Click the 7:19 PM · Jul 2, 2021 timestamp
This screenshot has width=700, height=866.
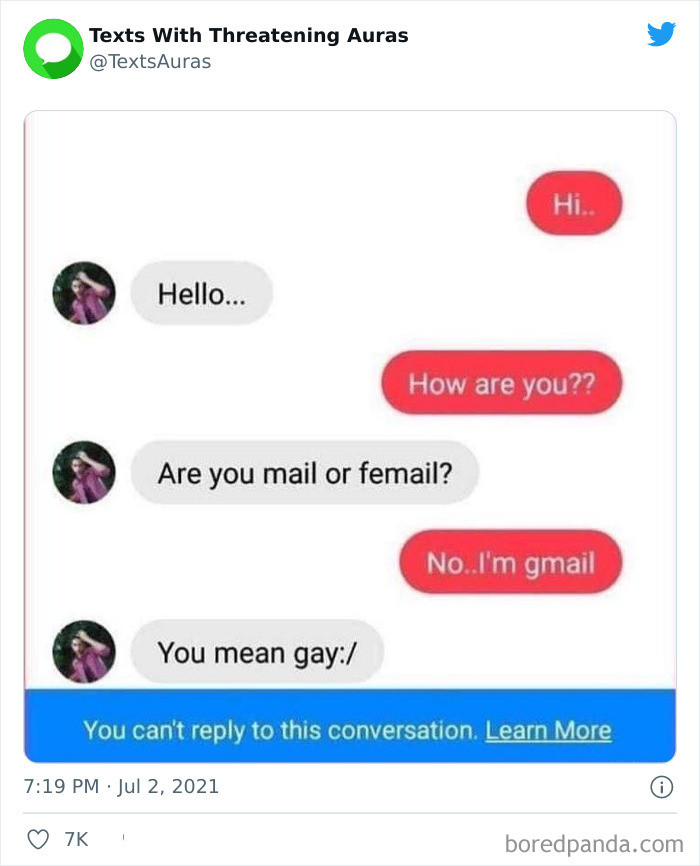pos(121,786)
